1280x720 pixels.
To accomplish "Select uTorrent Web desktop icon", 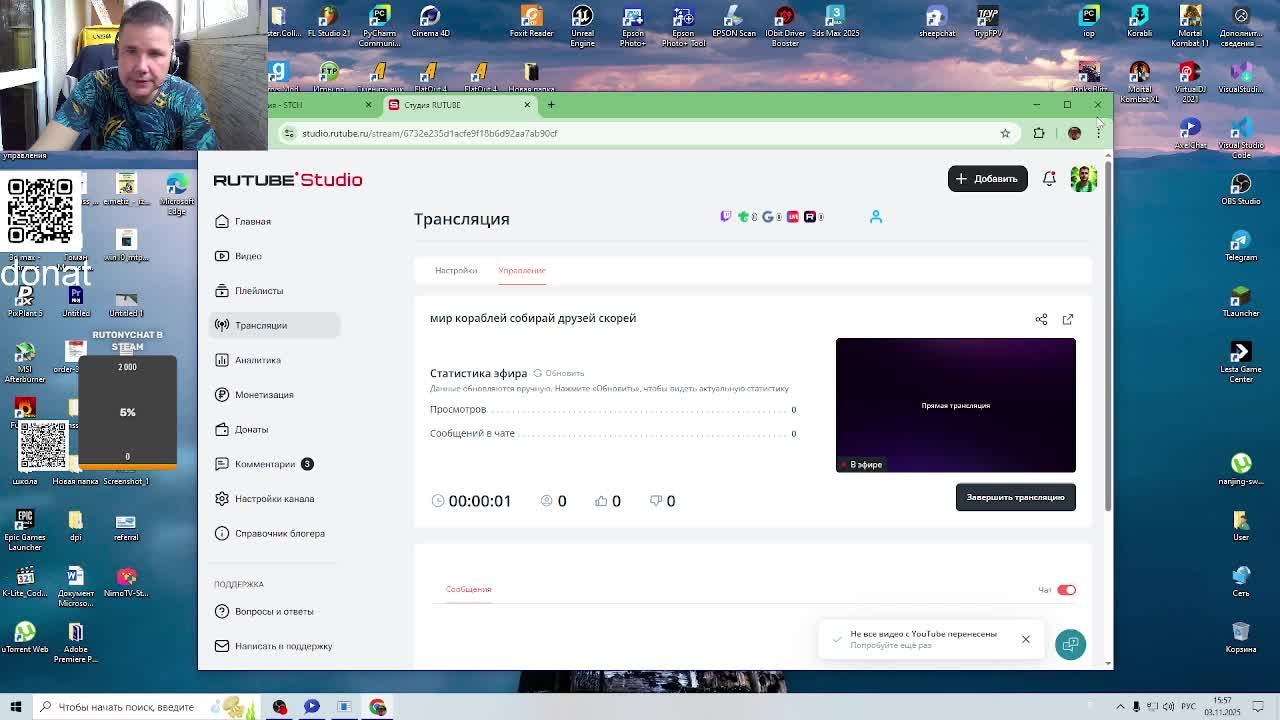I will 25,637.
